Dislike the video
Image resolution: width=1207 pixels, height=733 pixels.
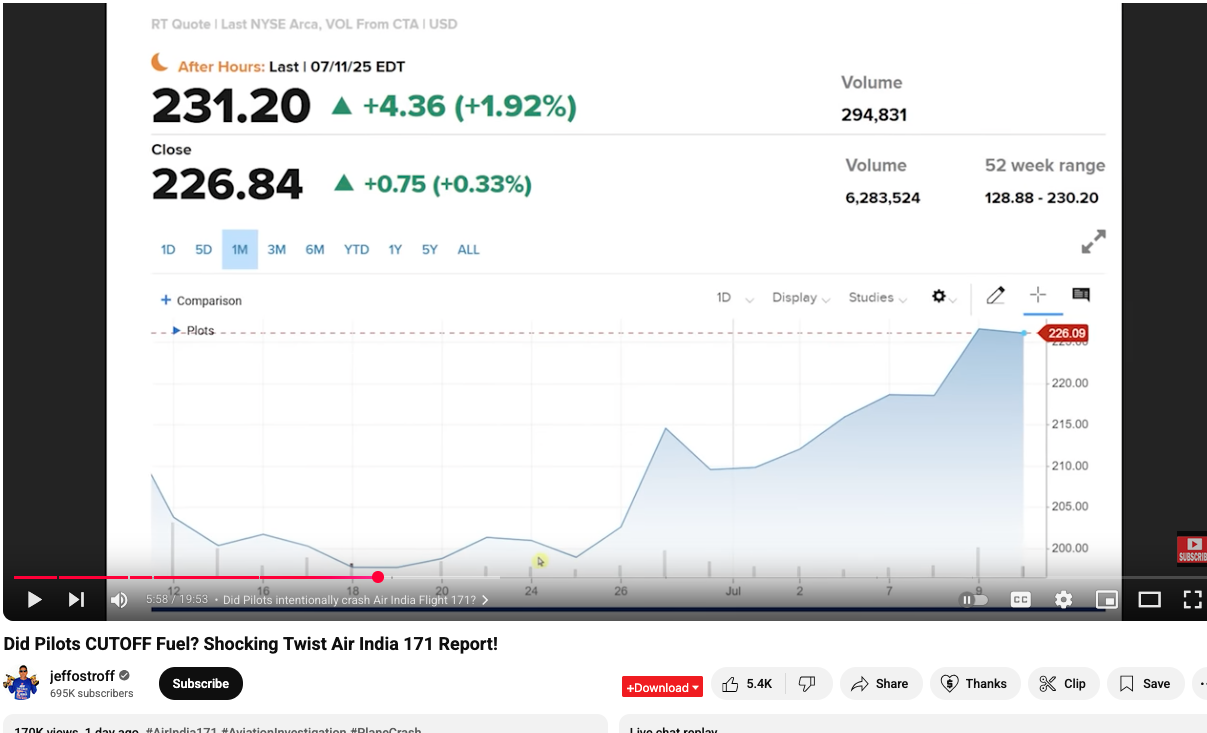808,684
